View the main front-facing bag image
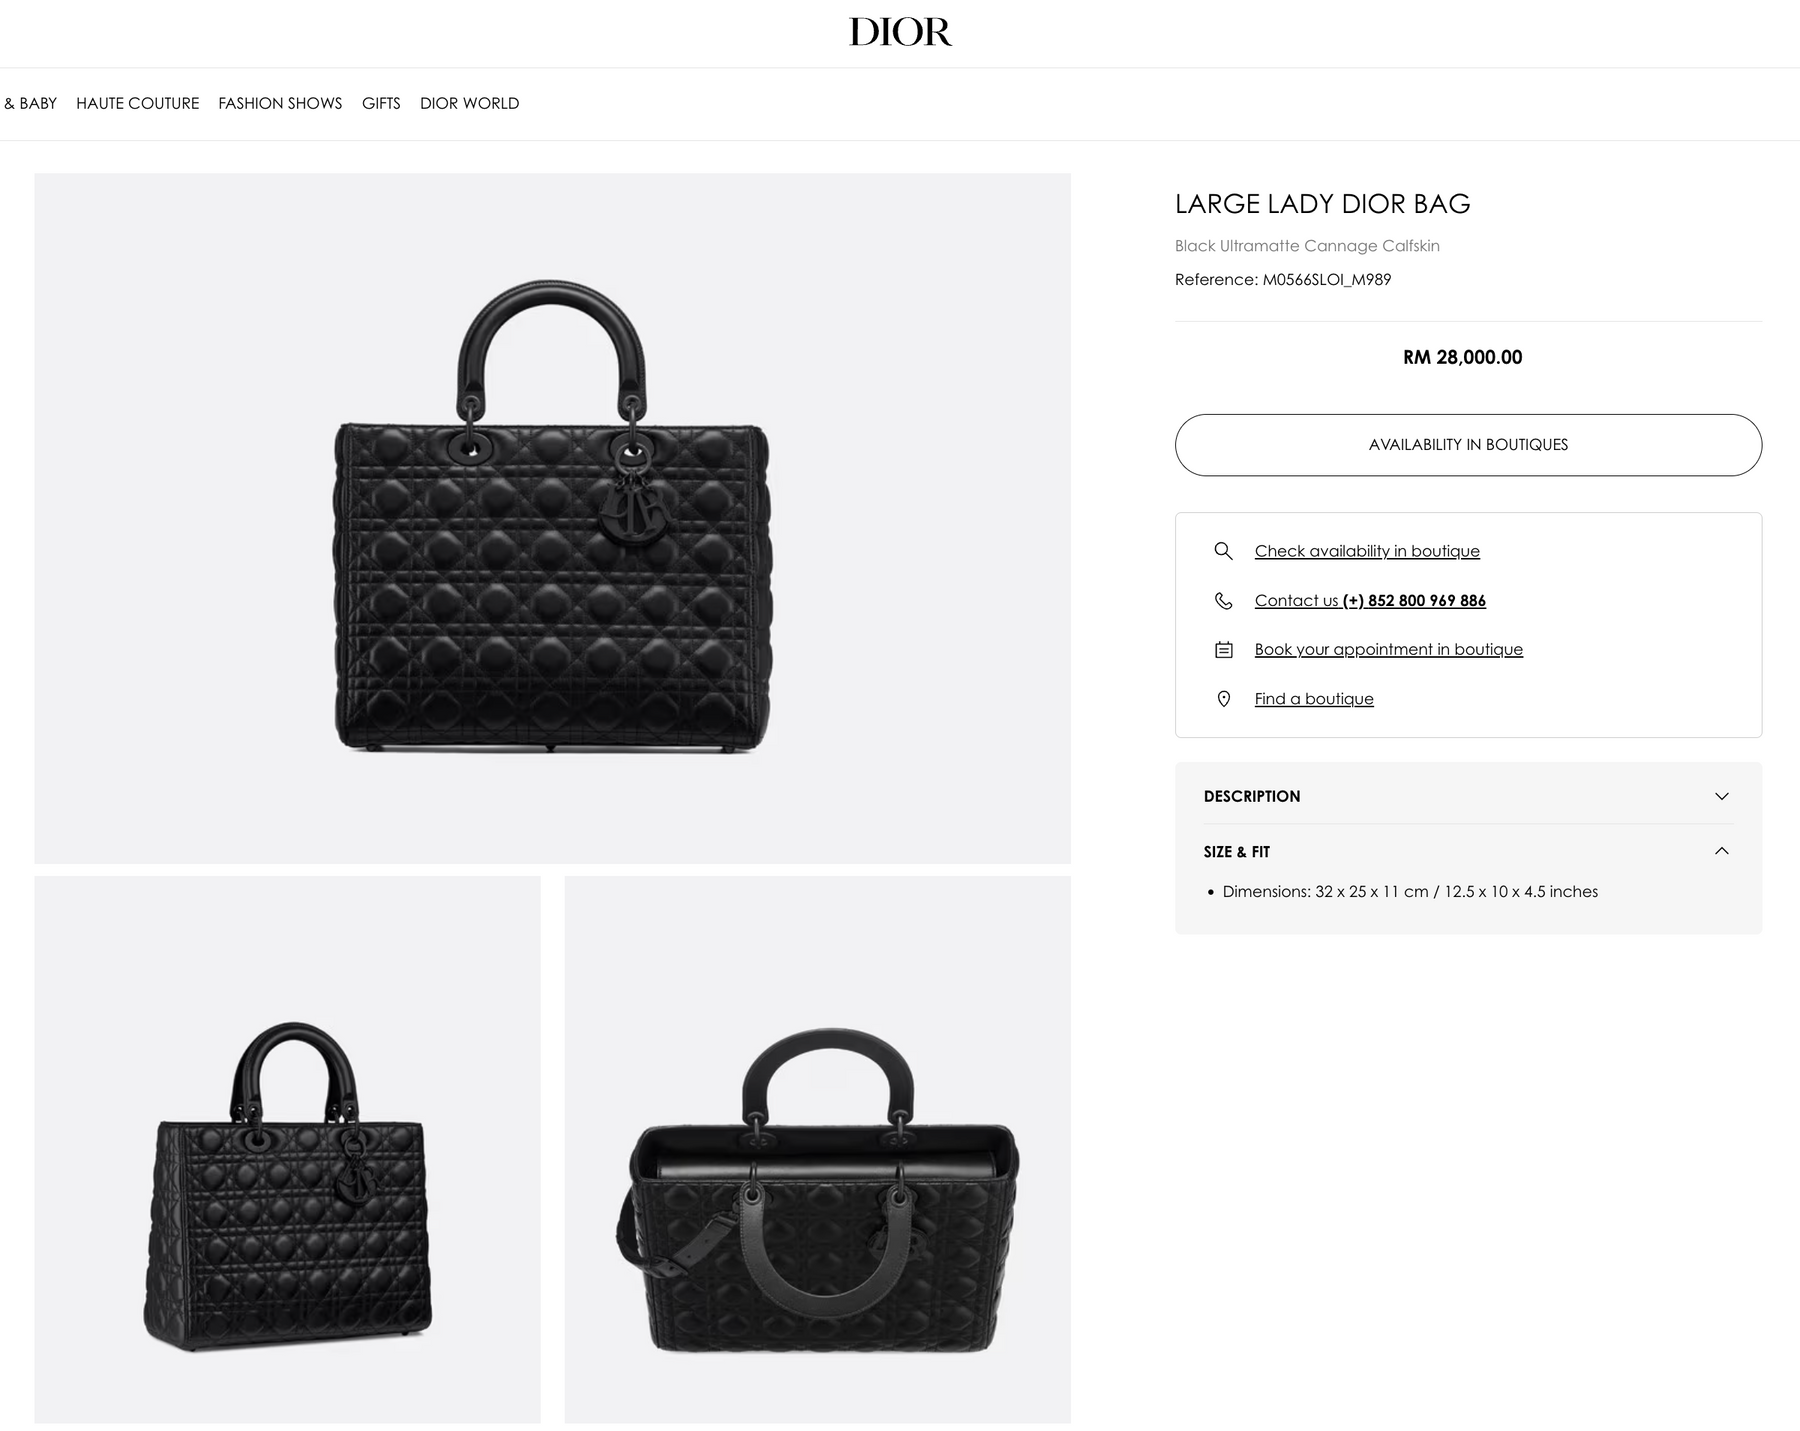This screenshot has width=1800, height=1431. (x=552, y=518)
